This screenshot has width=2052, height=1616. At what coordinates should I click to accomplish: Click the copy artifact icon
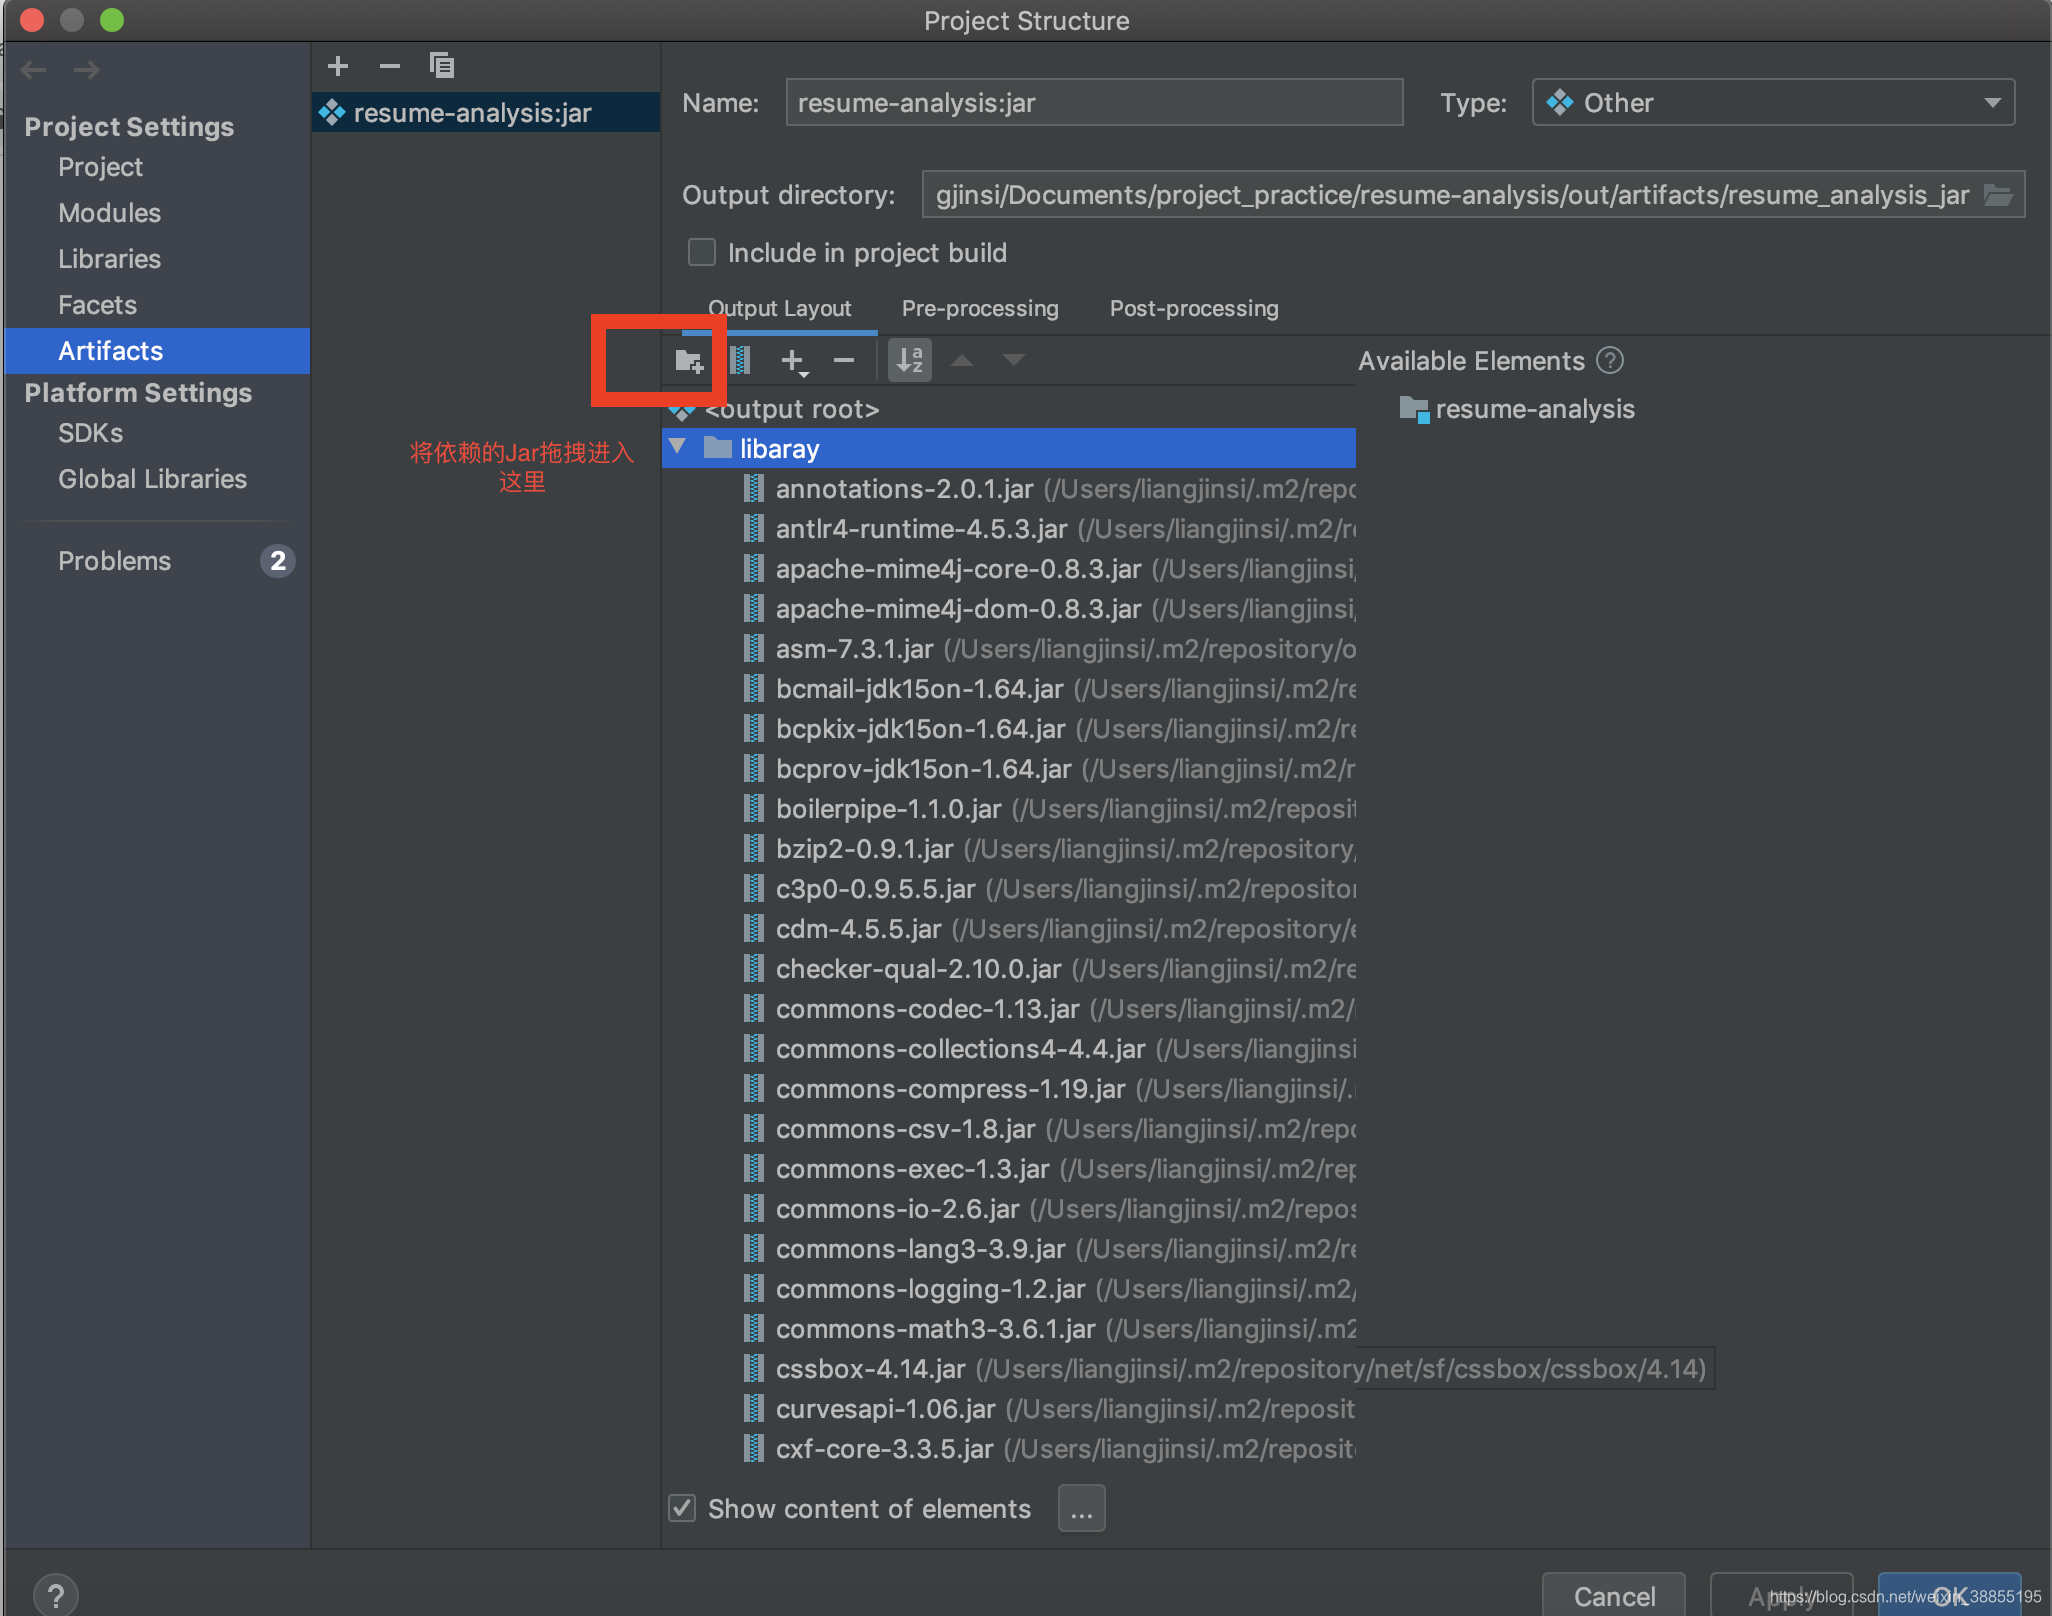[441, 67]
